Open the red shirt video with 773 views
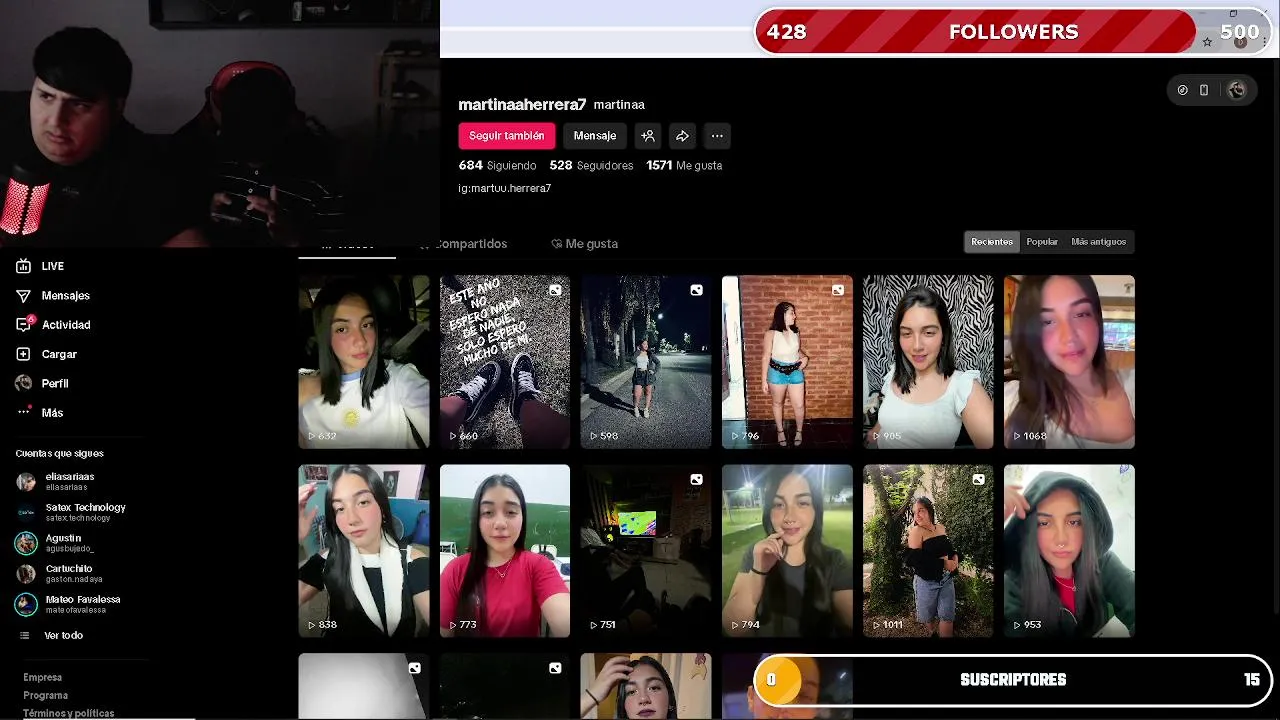This screenshot has height=720, width=1280. coord(505,551)
